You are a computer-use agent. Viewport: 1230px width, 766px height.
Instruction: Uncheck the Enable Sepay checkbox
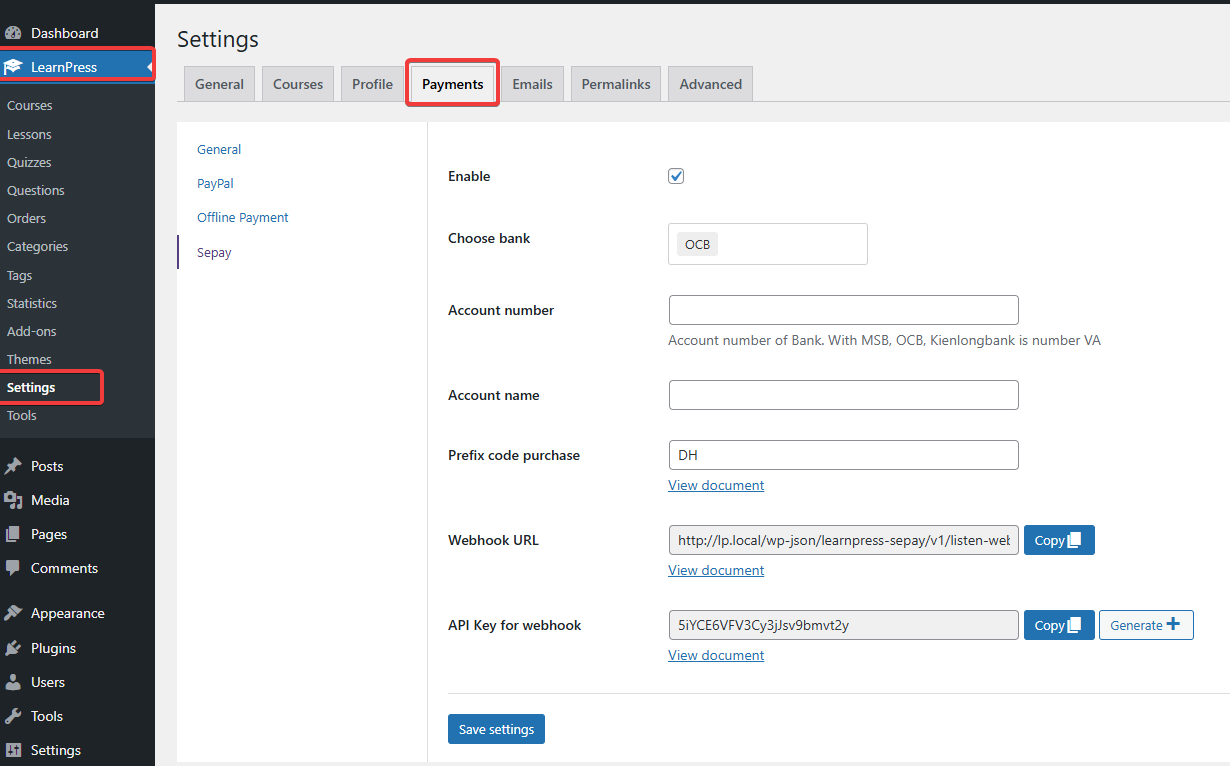tap(676, 176)
